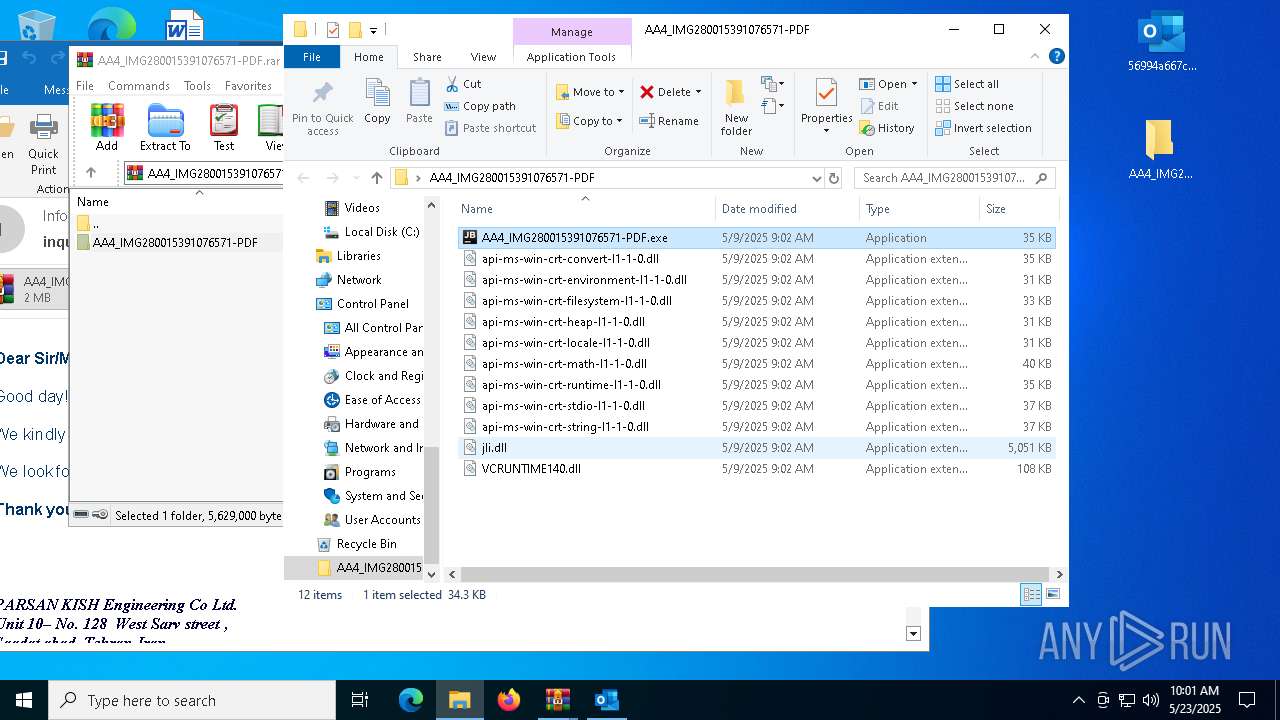
Task: Expand the Delete dropdown arrow
Action: coord(698,92)
